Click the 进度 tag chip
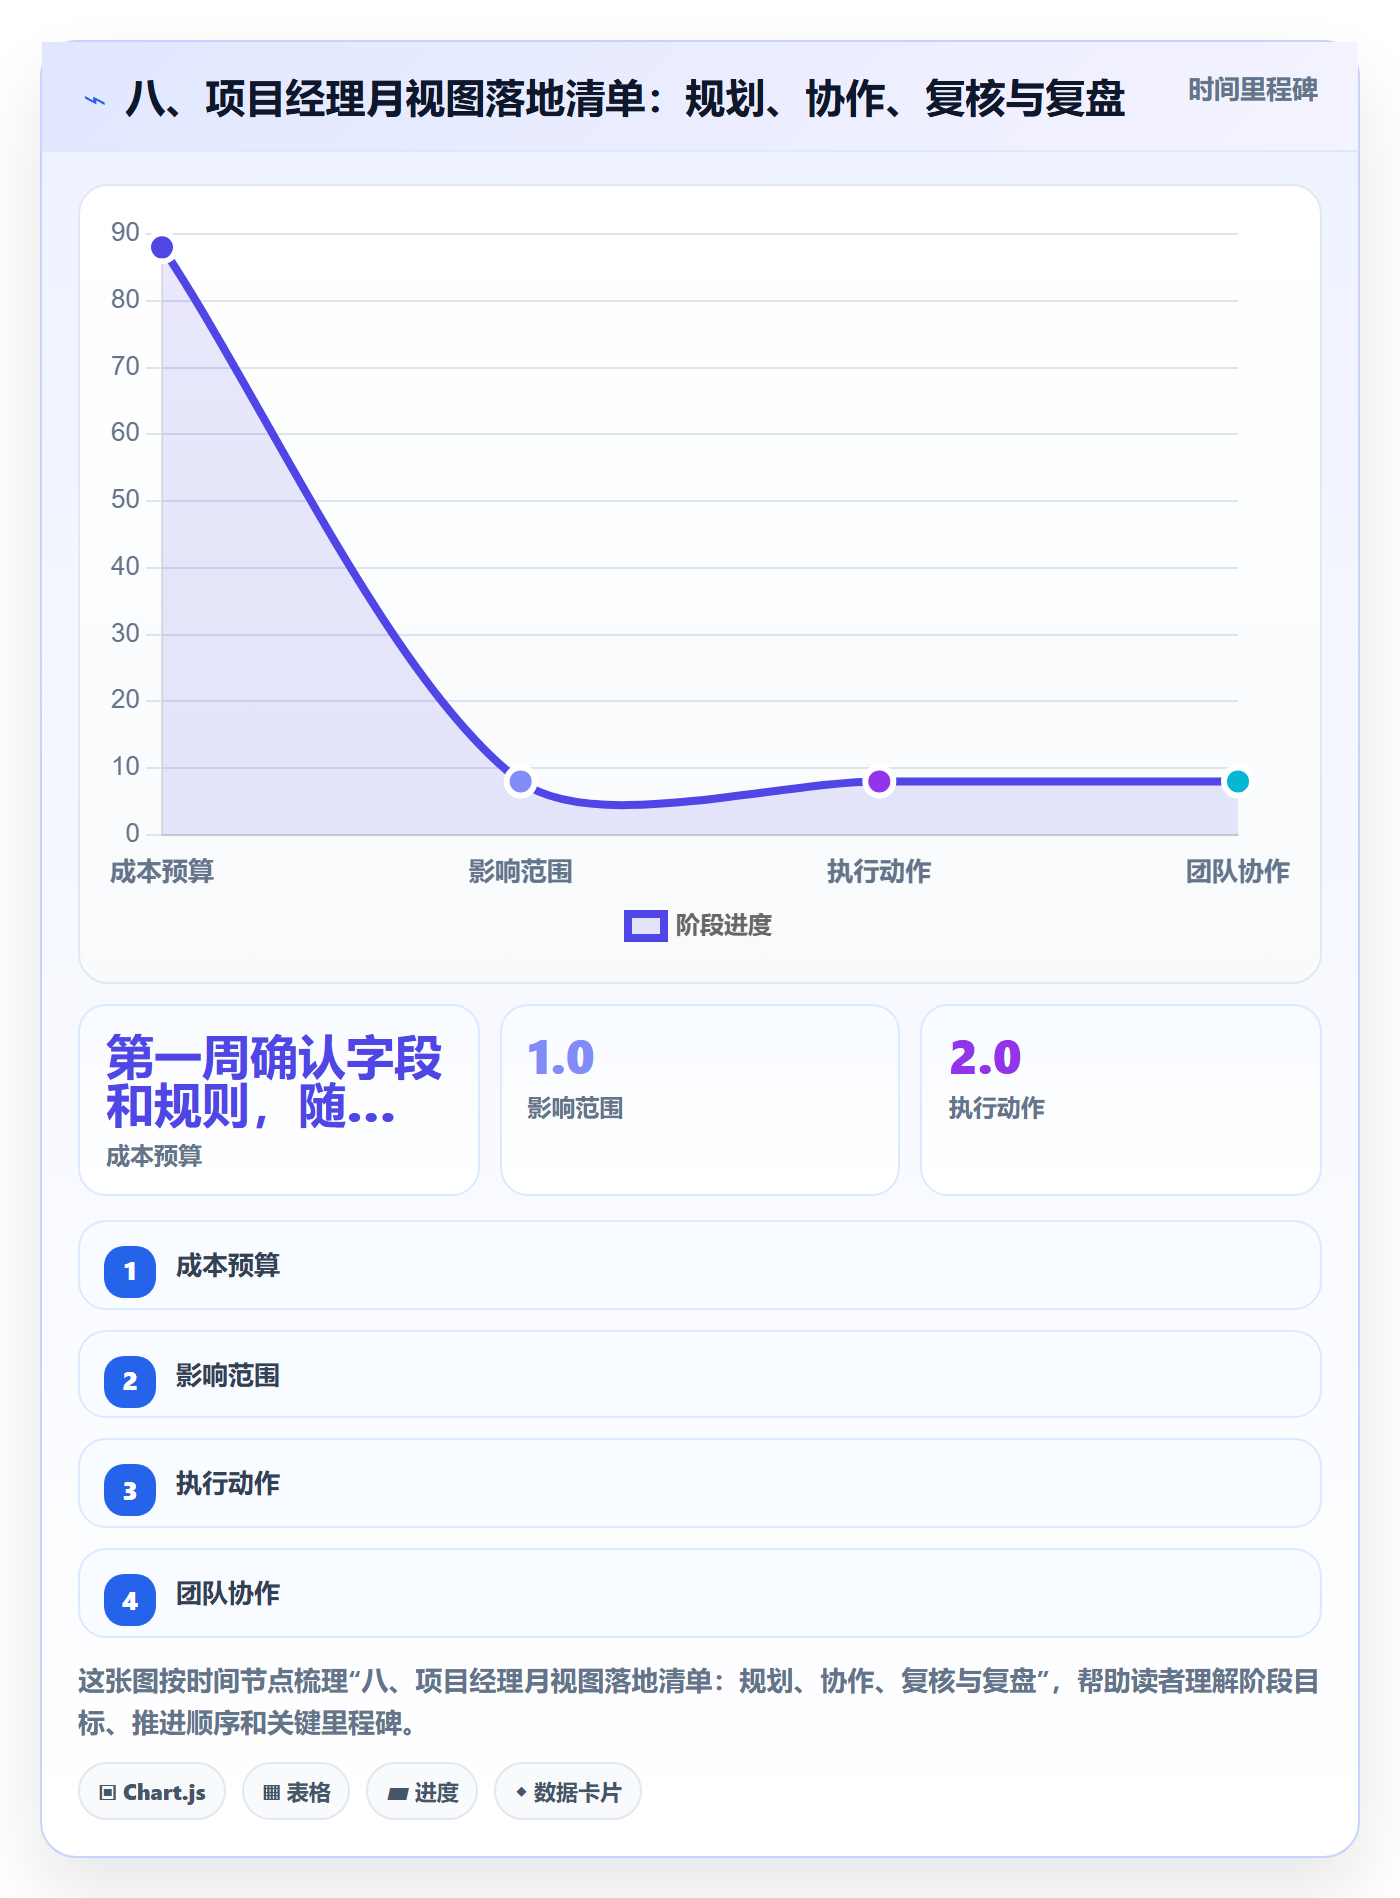The image size is (1400, 1898). click(x=422, y=1792)
